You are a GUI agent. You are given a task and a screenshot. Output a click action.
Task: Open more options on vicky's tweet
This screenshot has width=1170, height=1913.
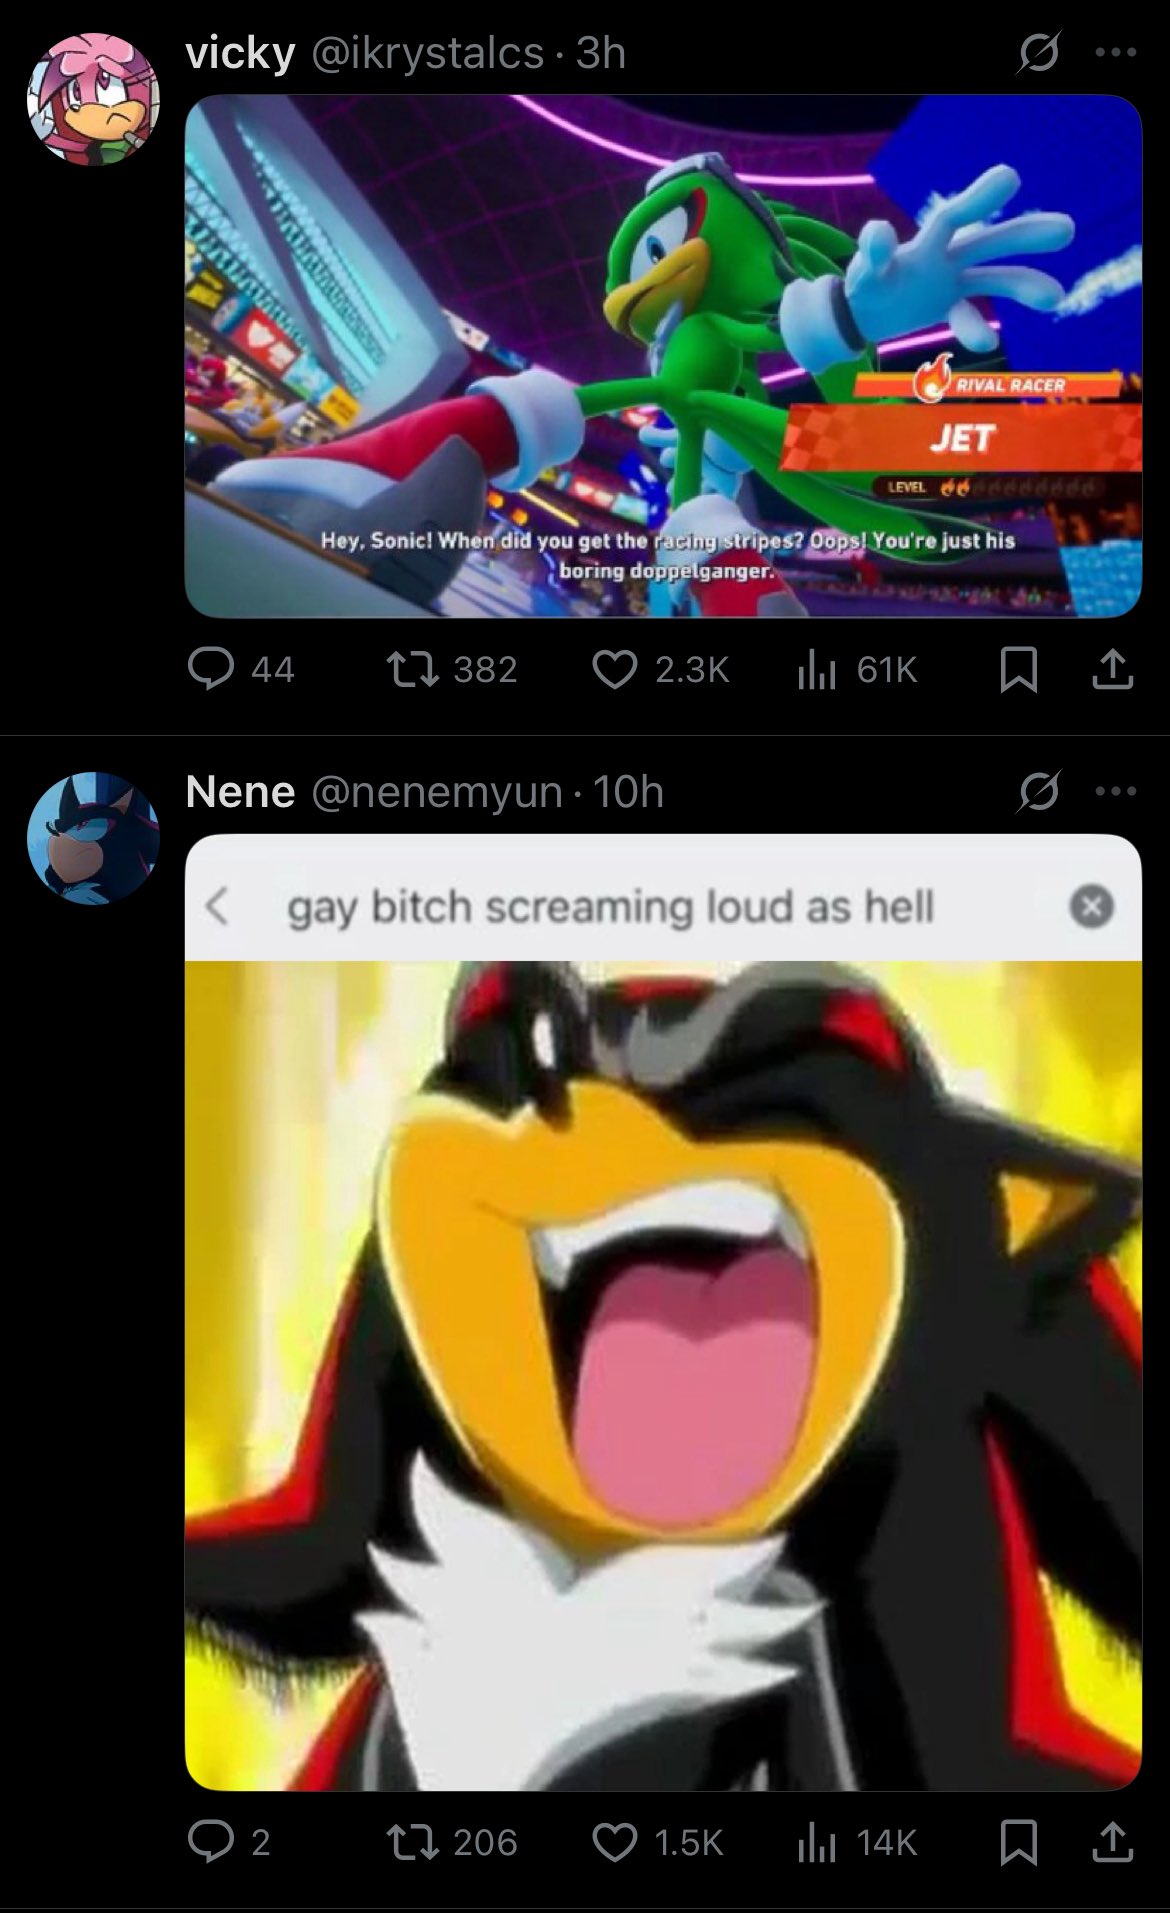click(1116, 53)
